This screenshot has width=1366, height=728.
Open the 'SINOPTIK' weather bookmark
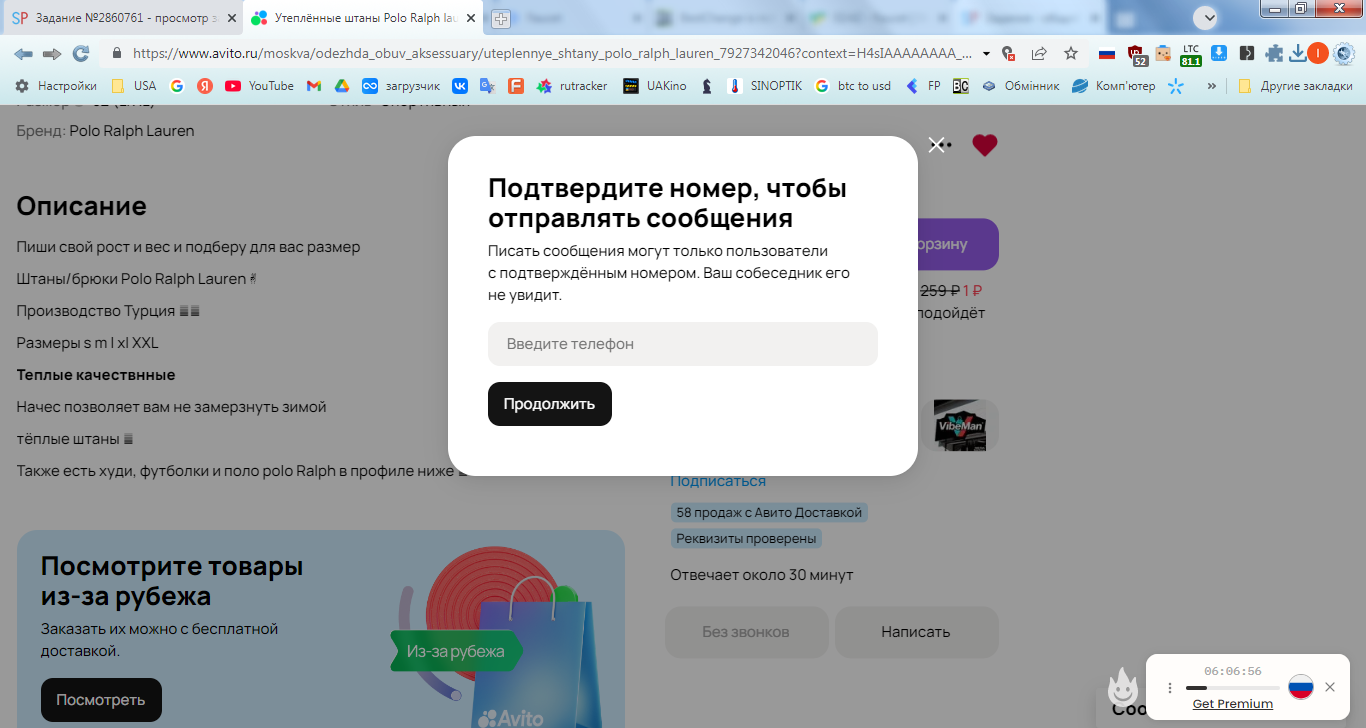tap(765, 86)
